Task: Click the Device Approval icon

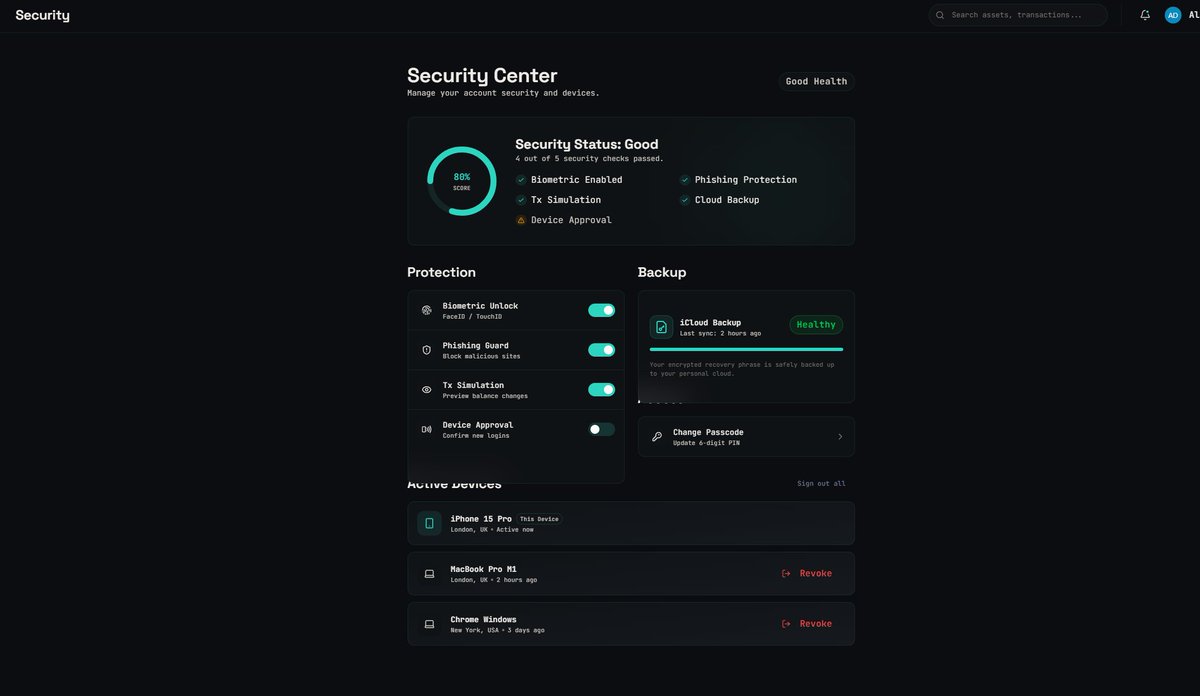Action: pyautogui.click(x=427, y=429)
